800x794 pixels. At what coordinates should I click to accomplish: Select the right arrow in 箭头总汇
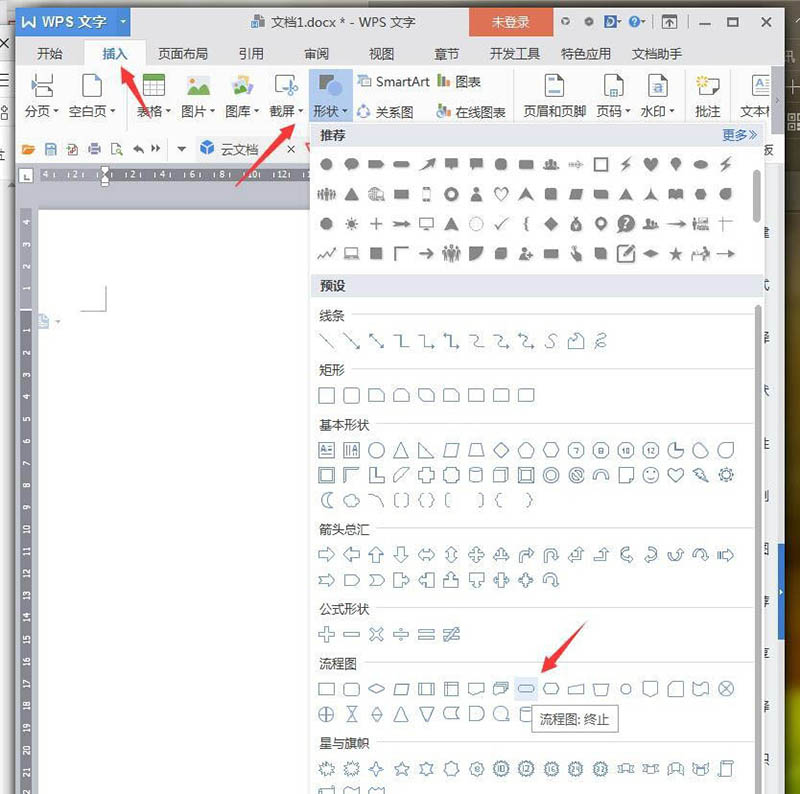tap(327, 555)
